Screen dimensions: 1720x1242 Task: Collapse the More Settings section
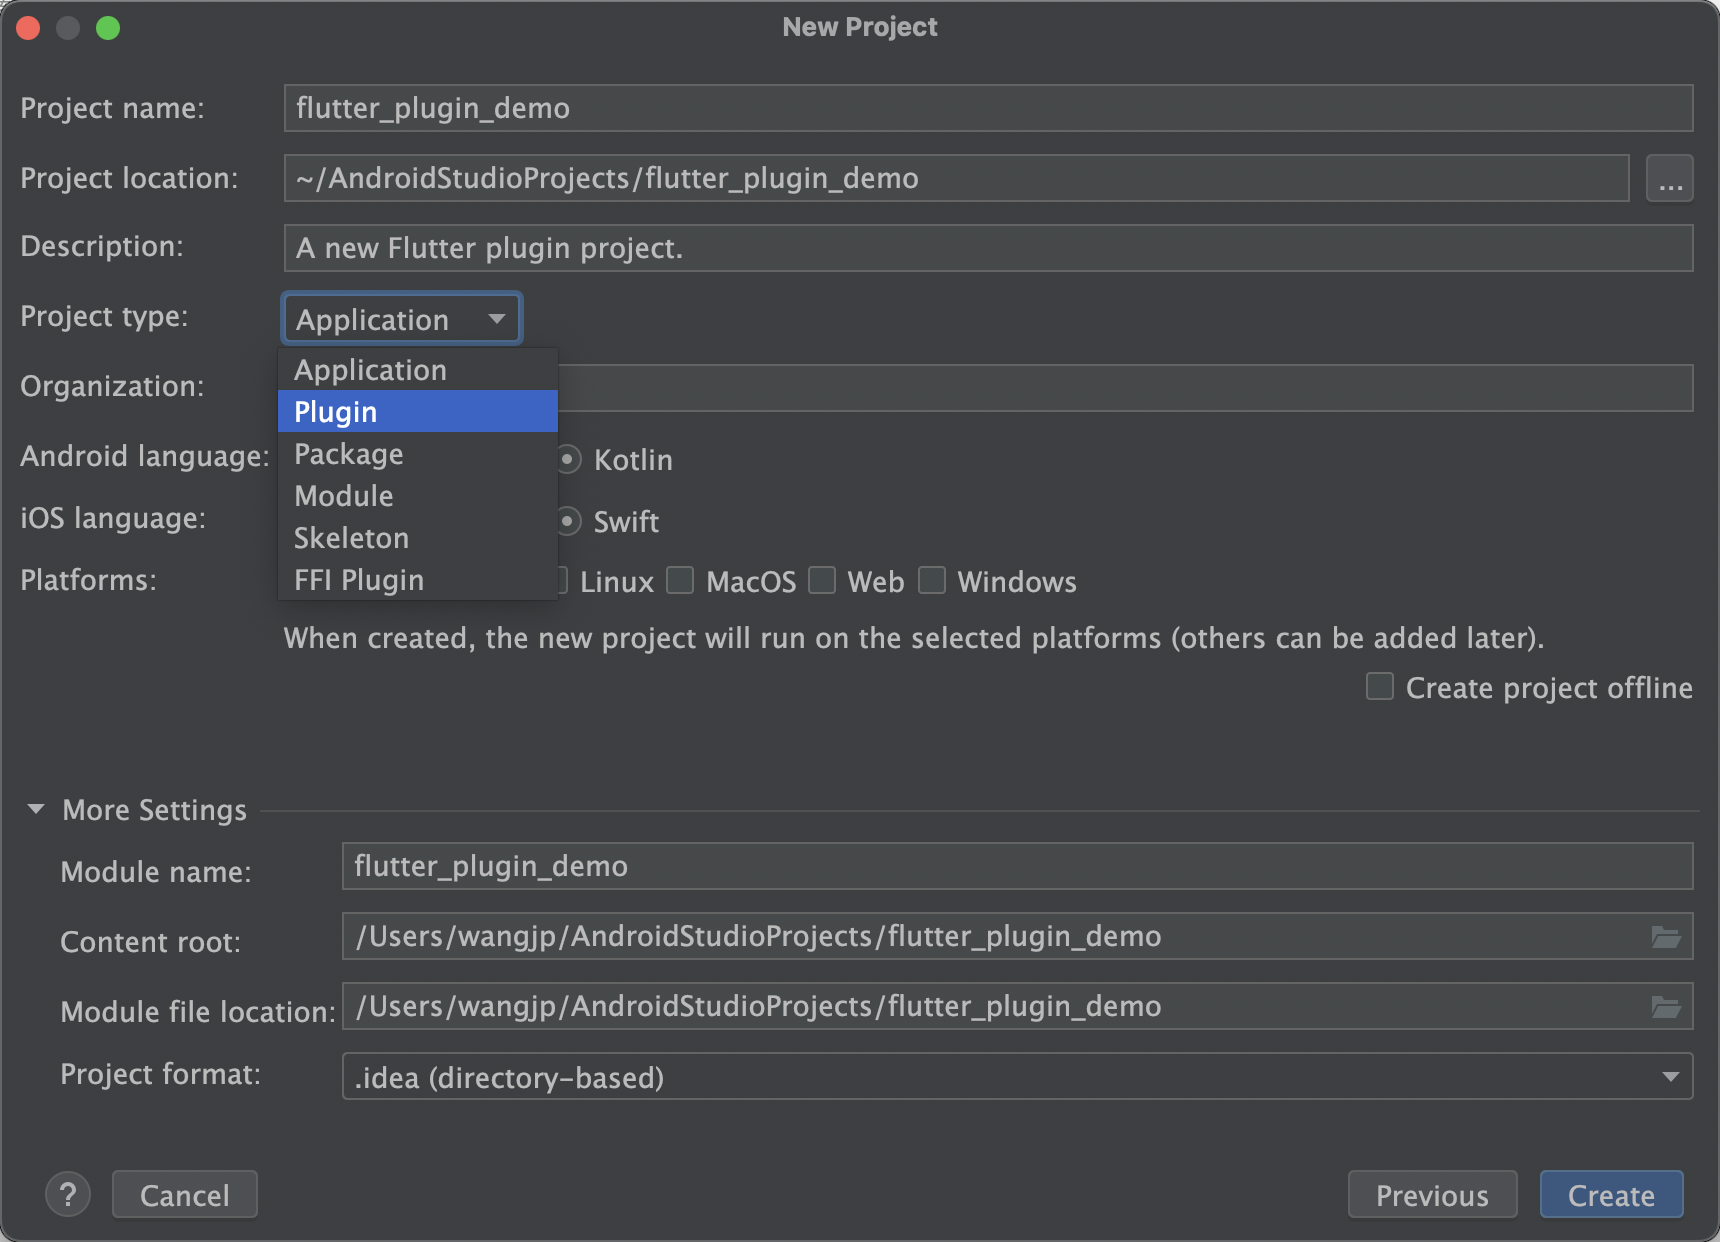(36, 809)
